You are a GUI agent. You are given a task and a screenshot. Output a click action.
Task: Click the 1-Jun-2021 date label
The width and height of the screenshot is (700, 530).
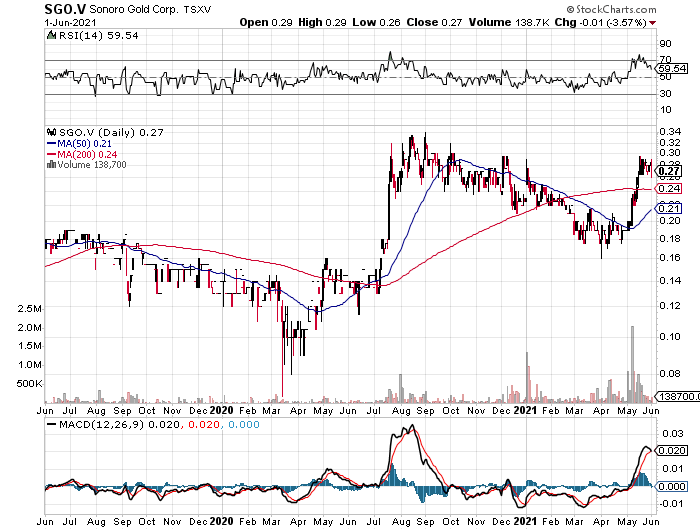click(x=70, y=22)
